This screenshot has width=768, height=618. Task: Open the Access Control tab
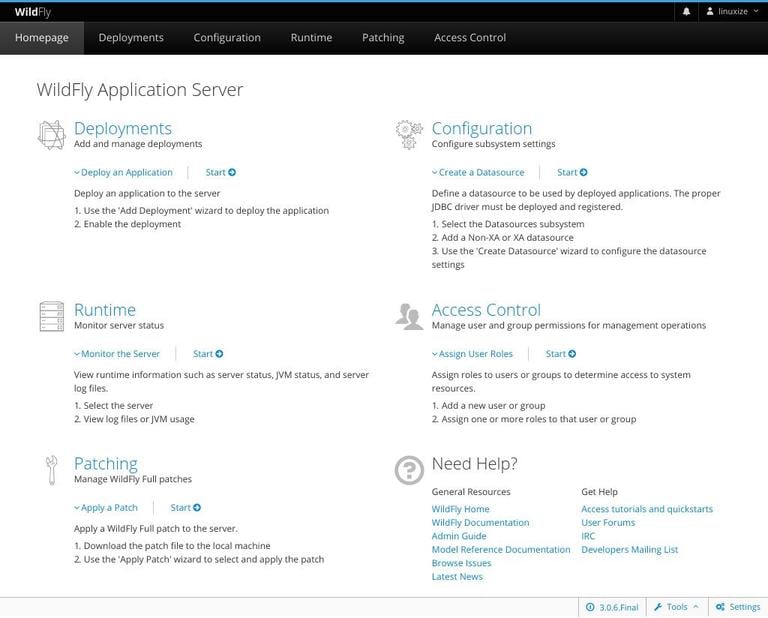coord(469,38)
